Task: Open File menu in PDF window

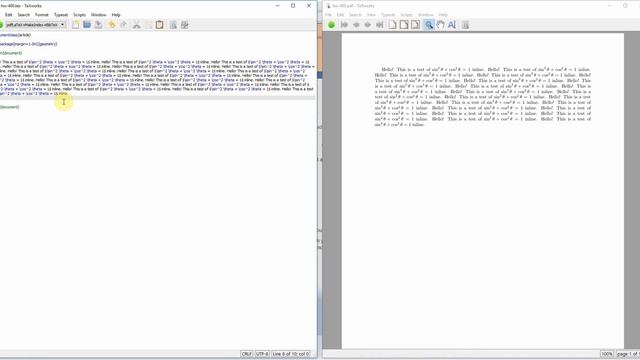Action: click(328, 15)
